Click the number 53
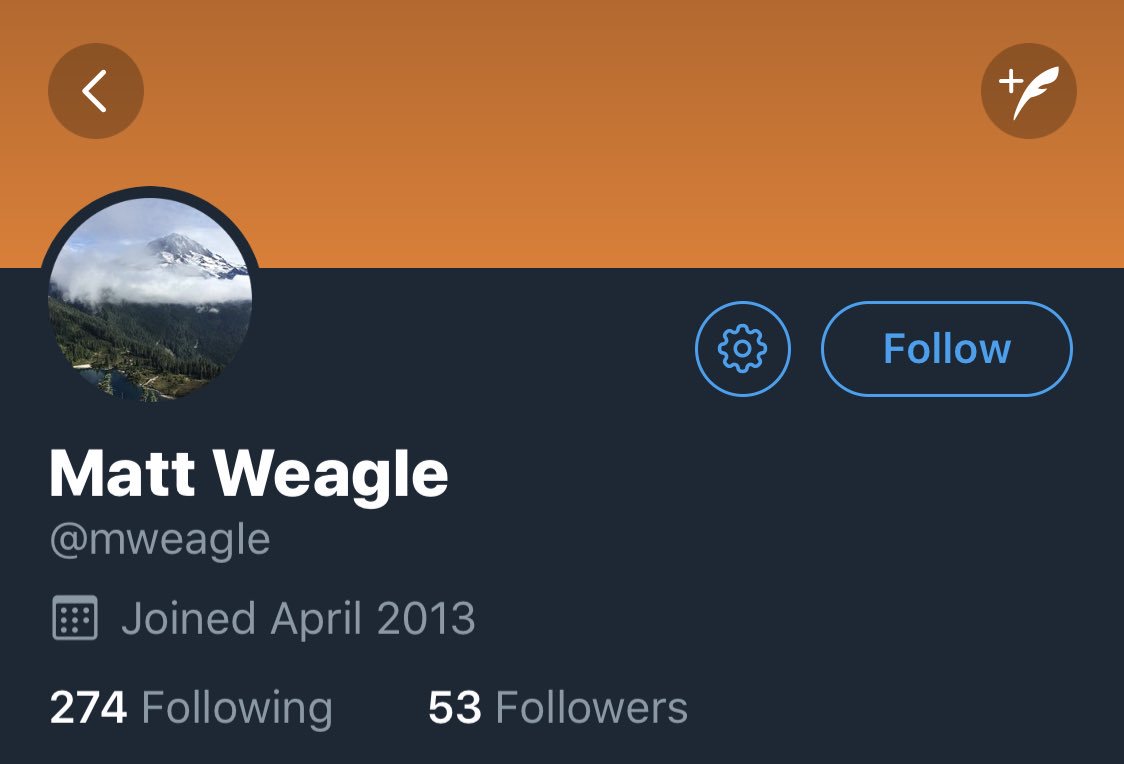Screen dimensions: 1124x764 coord(454,708)
